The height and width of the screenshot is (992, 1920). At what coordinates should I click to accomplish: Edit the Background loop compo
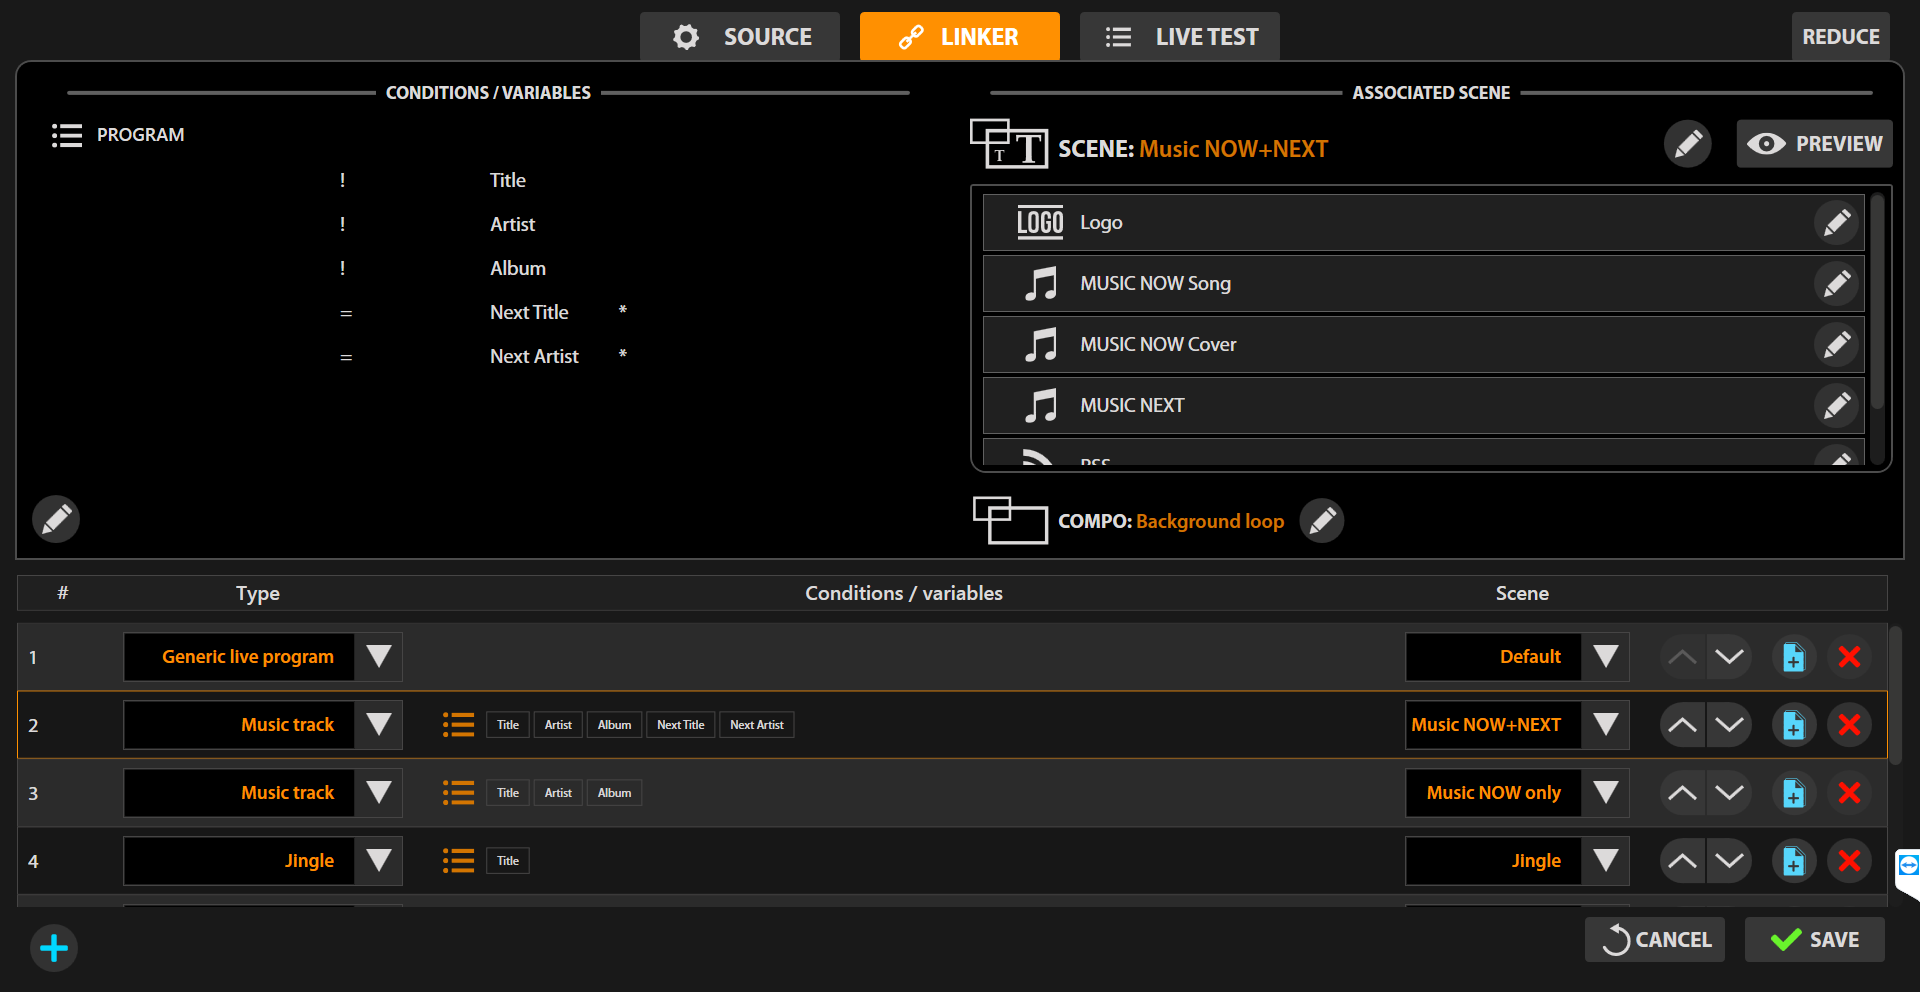click(x=1321, y=521)
